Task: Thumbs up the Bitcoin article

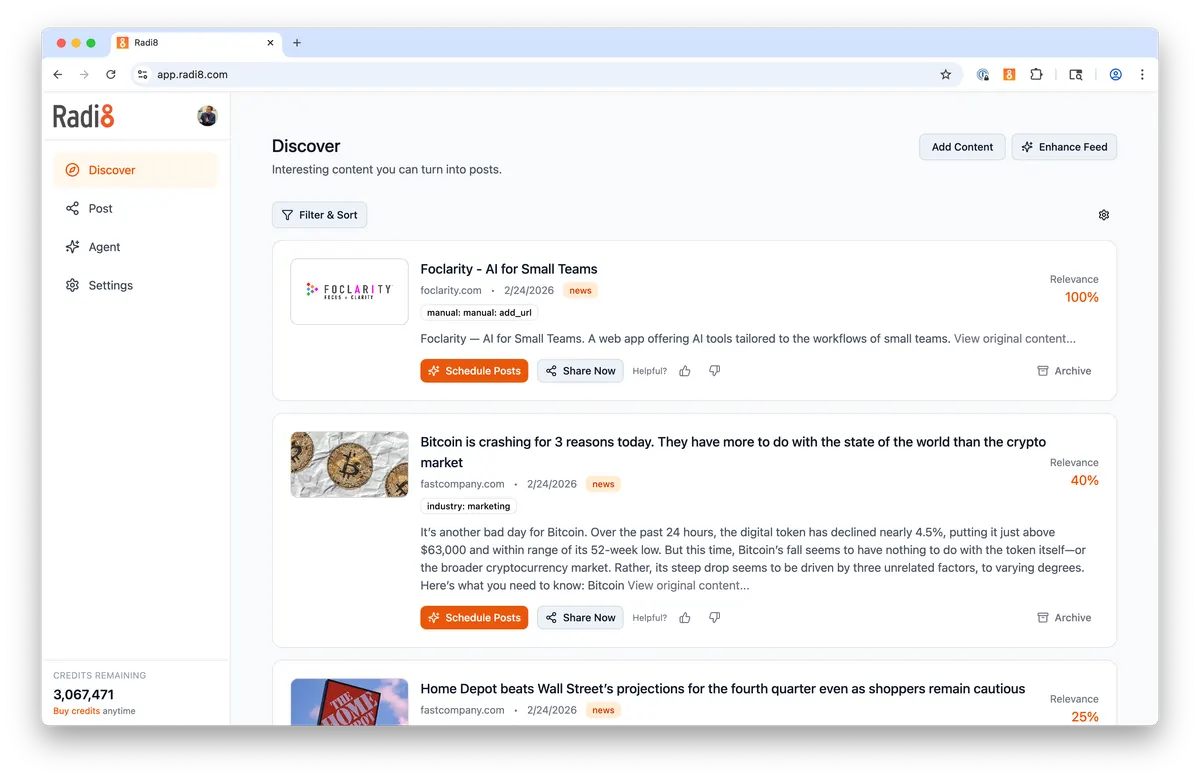Action: pyautogui.click(x=685, y=618)
